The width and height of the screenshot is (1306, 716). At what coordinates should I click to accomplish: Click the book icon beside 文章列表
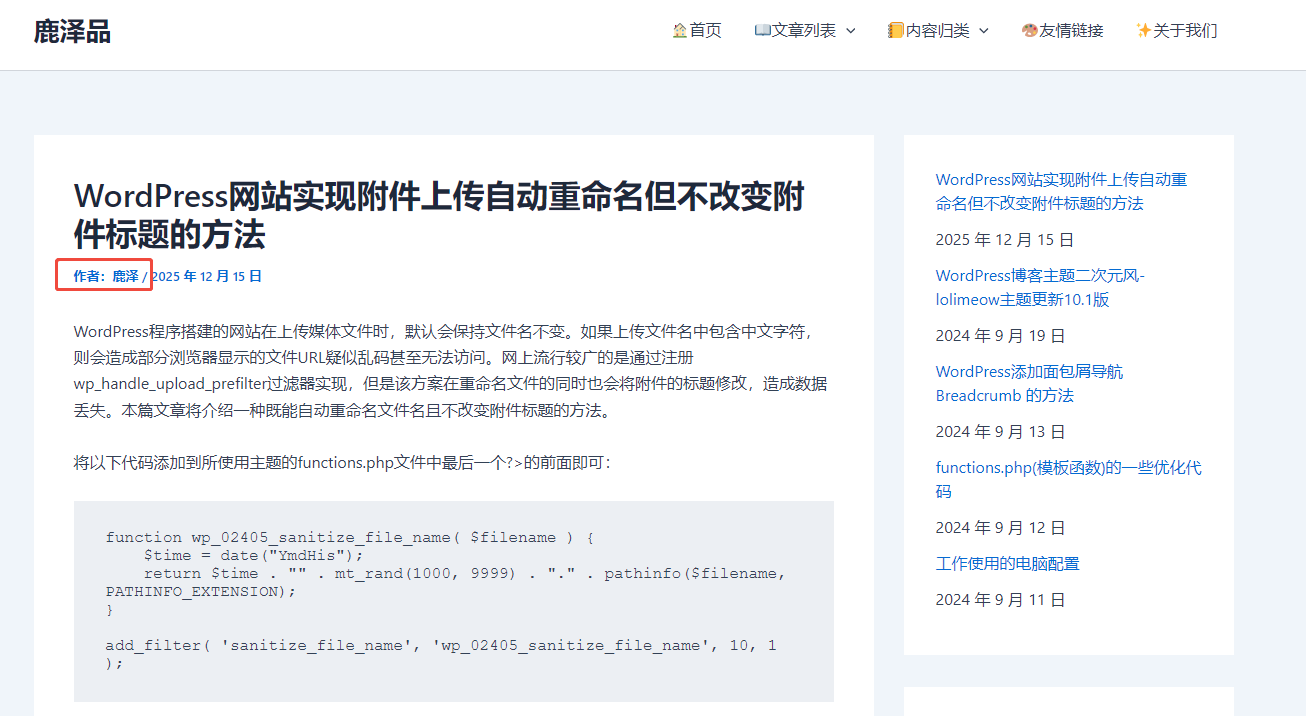(x=762, y=31)
